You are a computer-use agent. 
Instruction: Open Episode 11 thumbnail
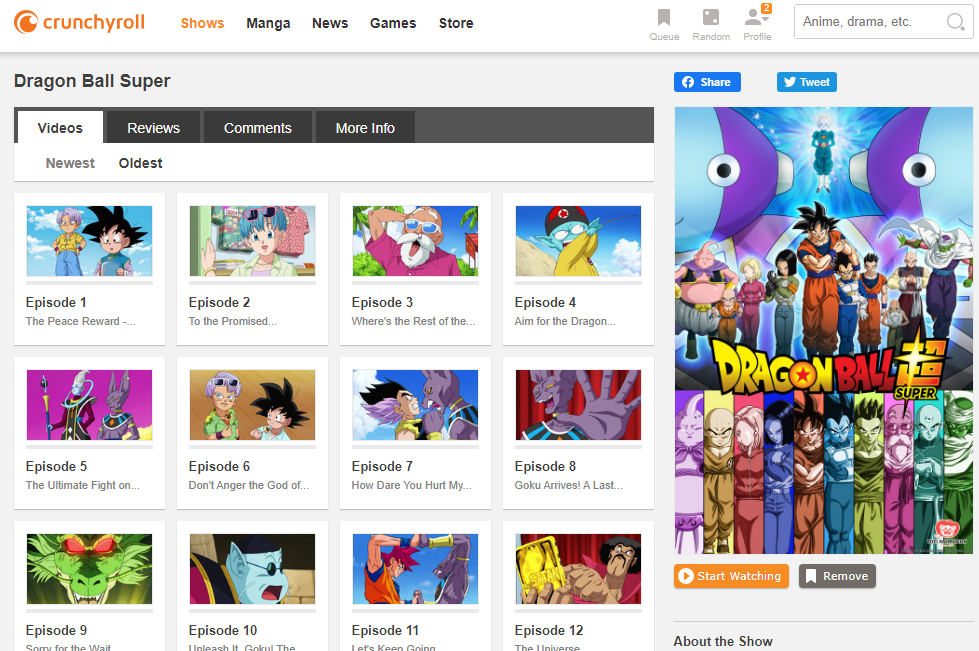[415, 569]
